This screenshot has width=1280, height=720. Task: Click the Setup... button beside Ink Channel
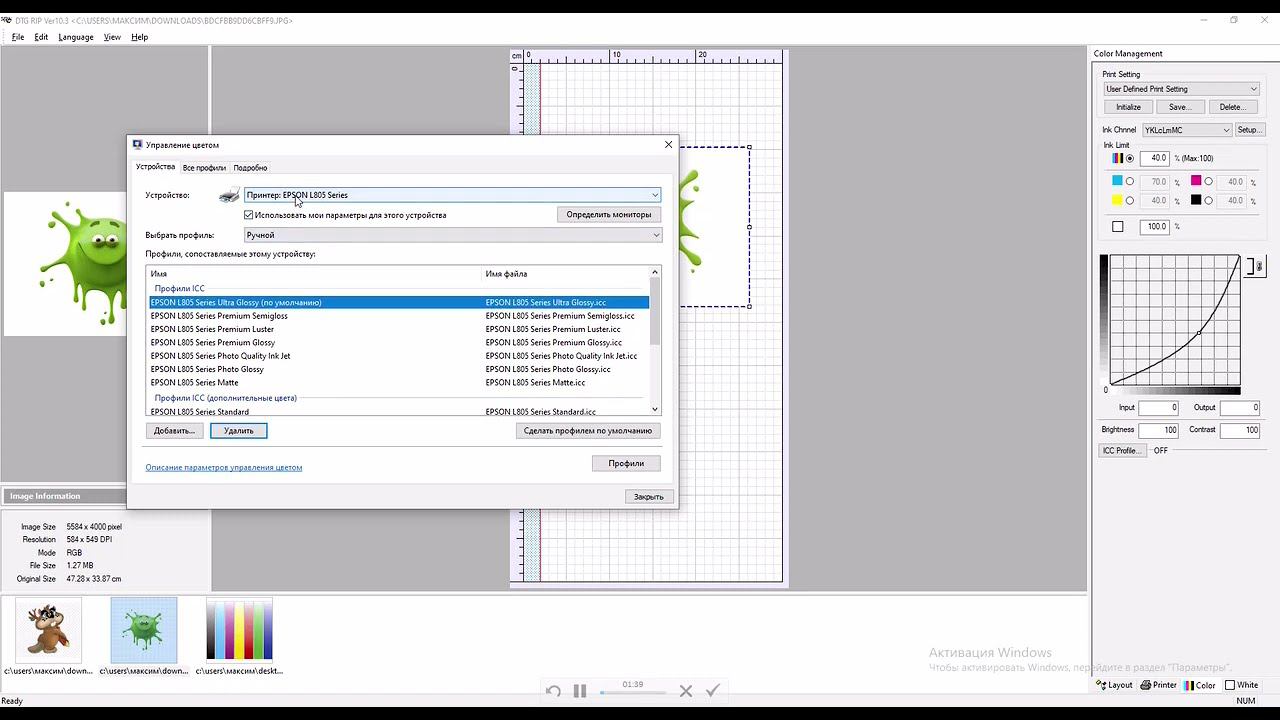coord(1249,130)
